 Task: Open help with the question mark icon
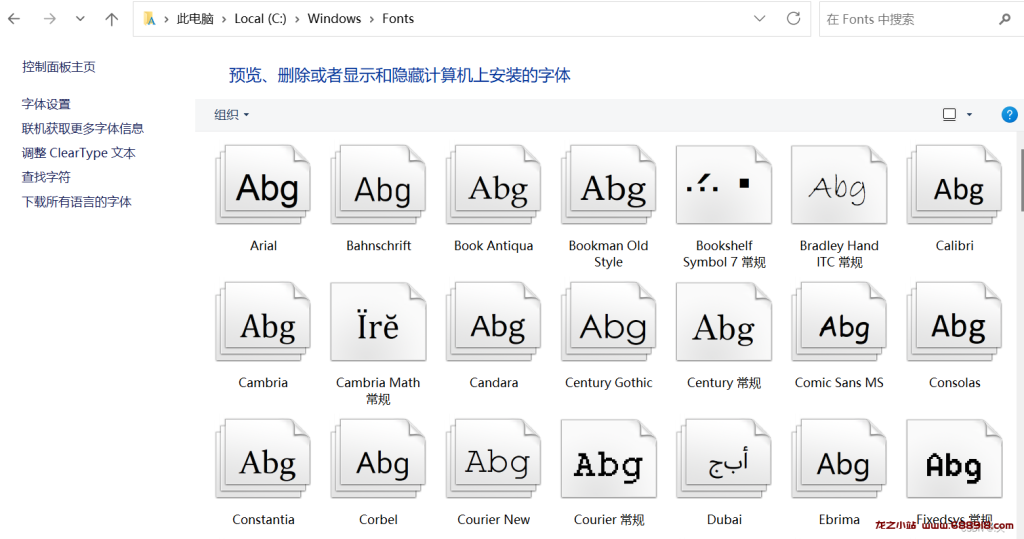click(x=1009, y=114)
